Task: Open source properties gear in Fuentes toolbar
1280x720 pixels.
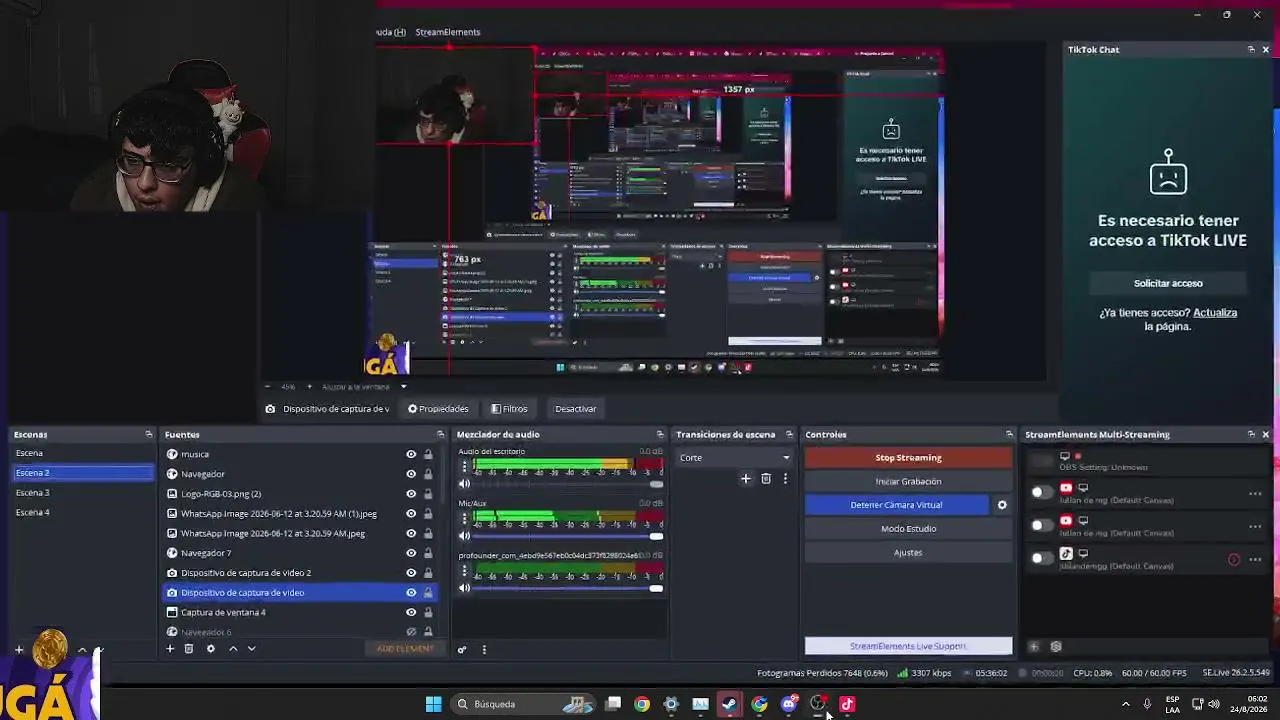Action: pos(210,649)
